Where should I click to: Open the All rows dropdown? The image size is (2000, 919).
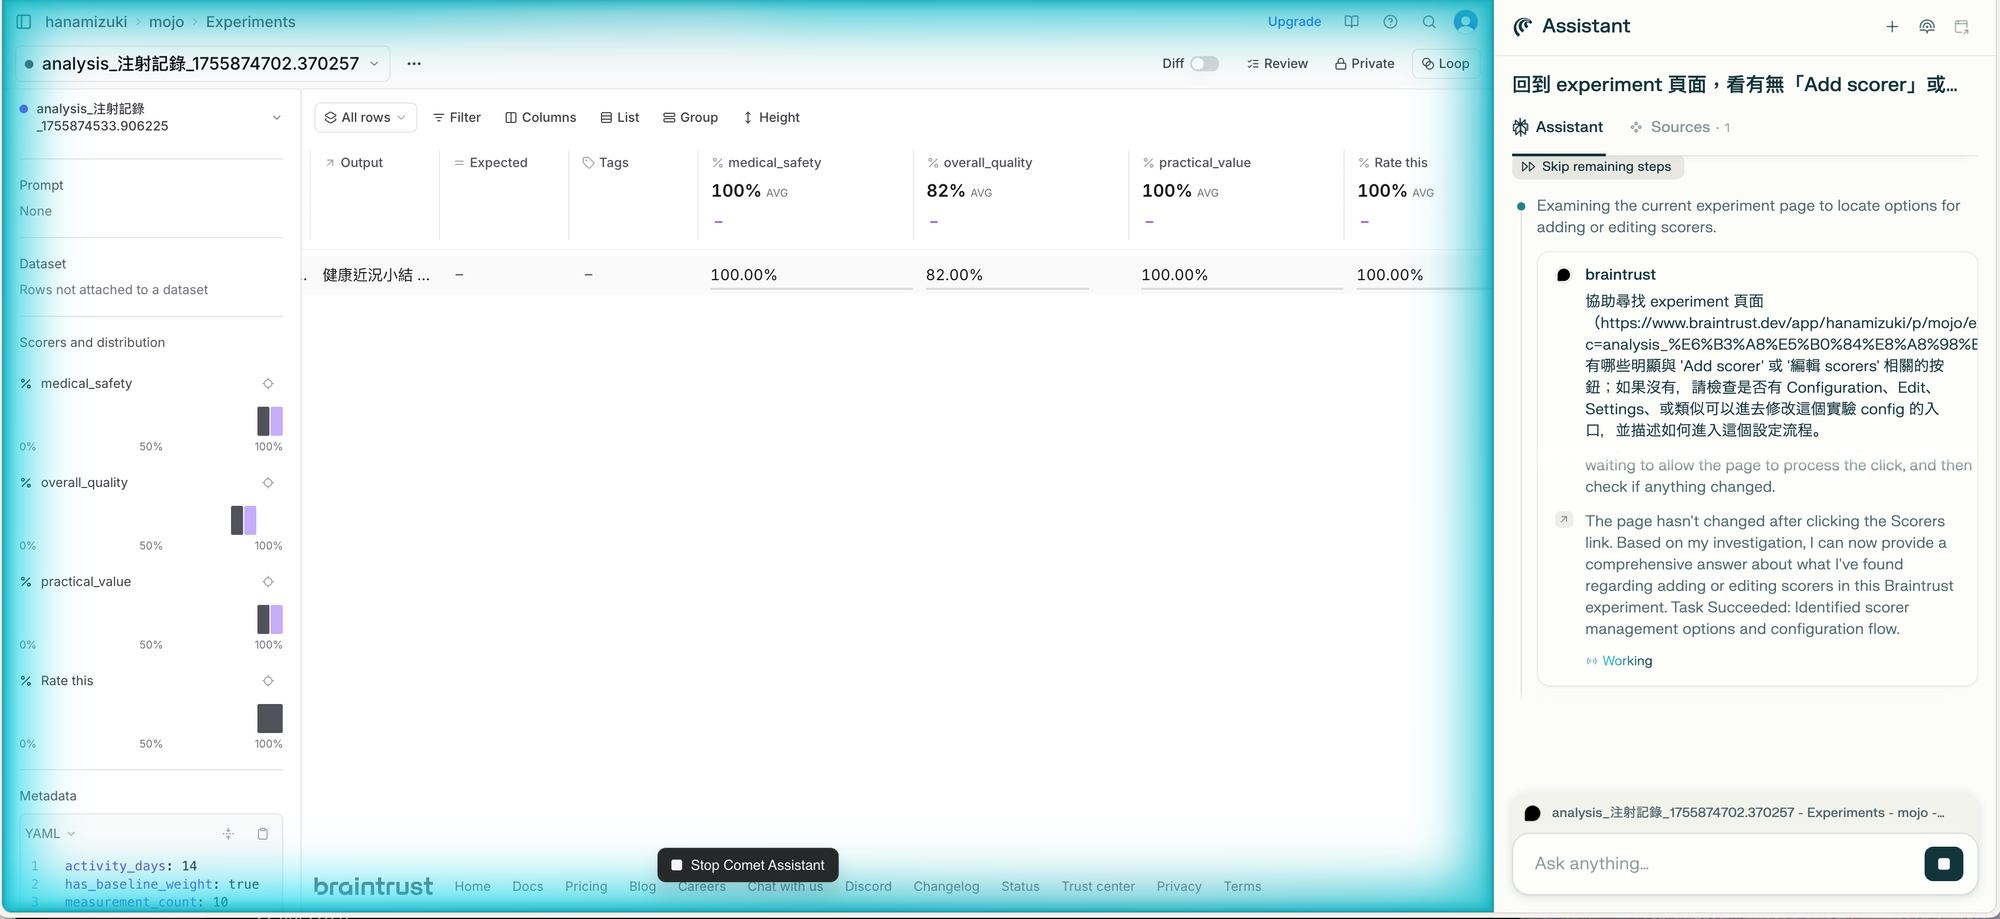(x=366, y=118)
